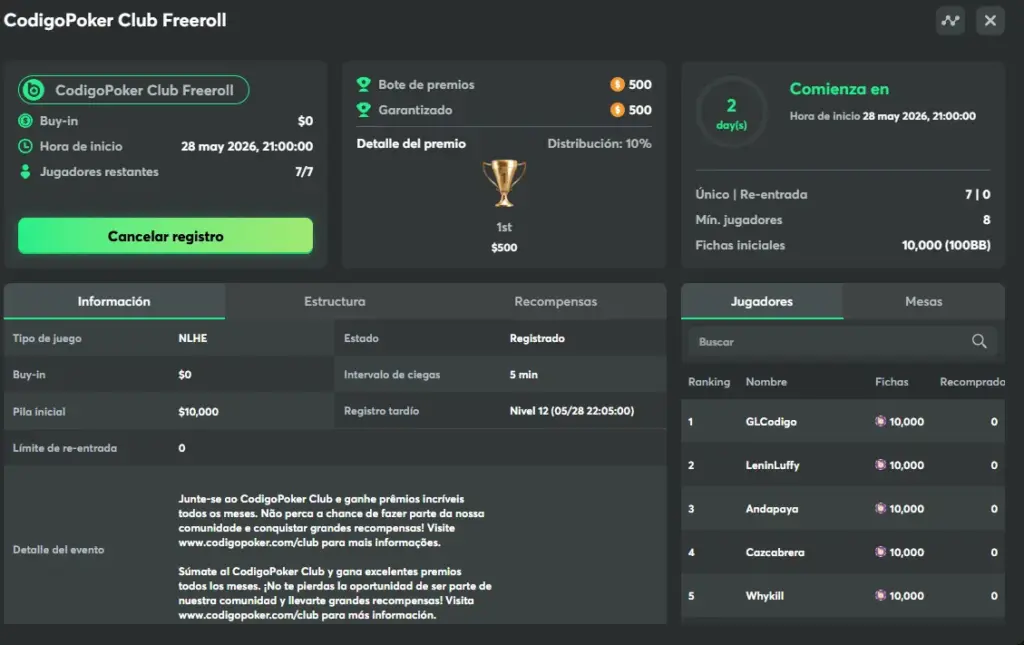The height and width of the screenshot is (645, 1024).
Task: Click the Detalle del premio heading
Action: (411, 144)
